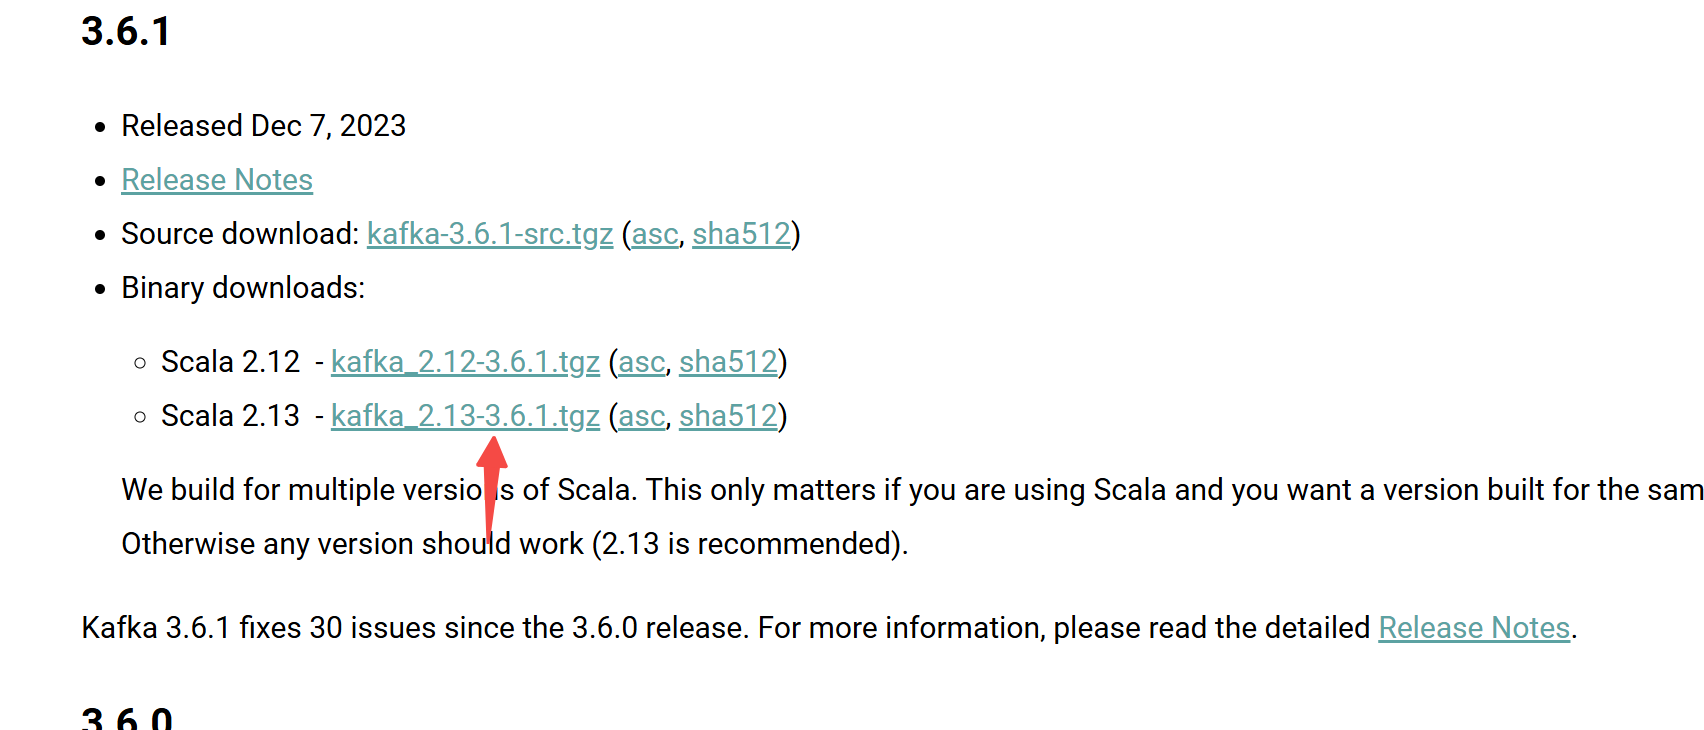
Task: Download kafka_2.12-3.6.1.tgz binary
Action: 465,362
